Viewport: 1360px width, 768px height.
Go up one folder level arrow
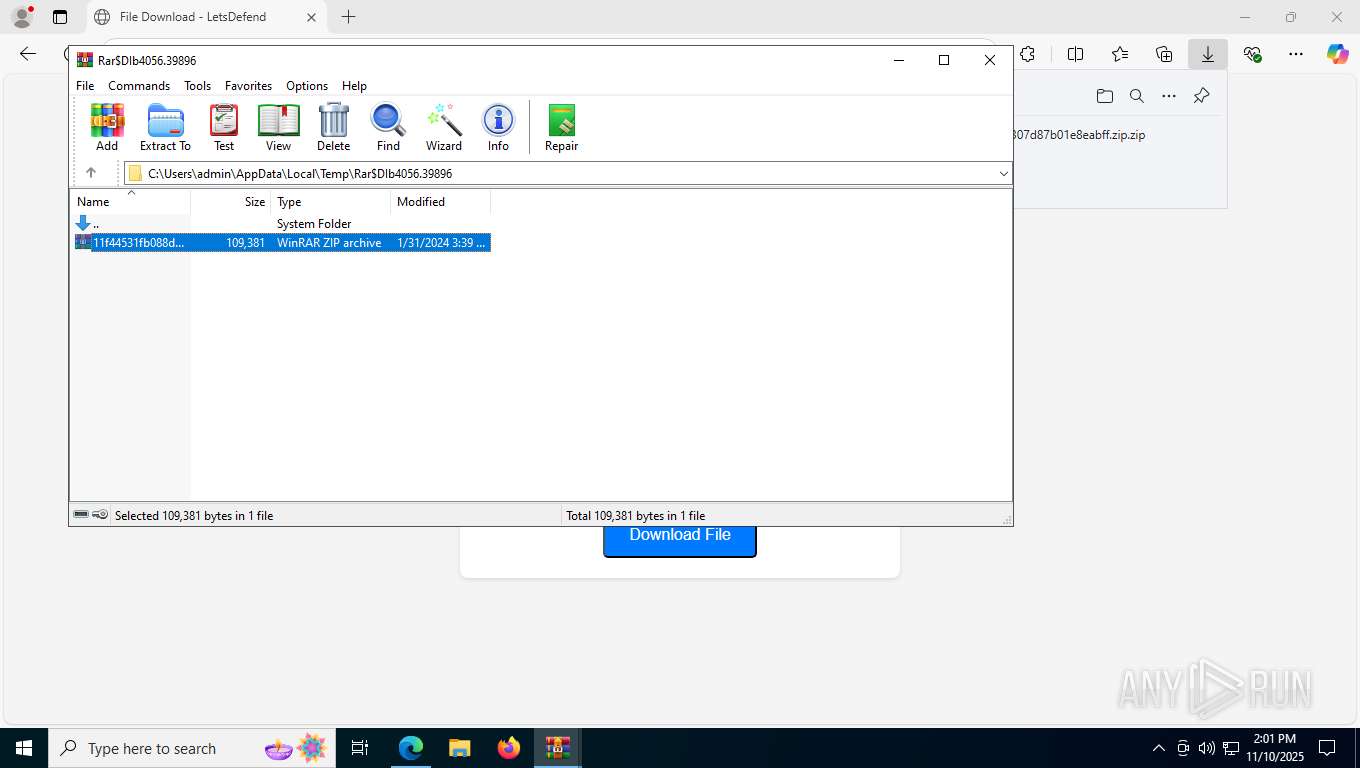coord(91,173)
